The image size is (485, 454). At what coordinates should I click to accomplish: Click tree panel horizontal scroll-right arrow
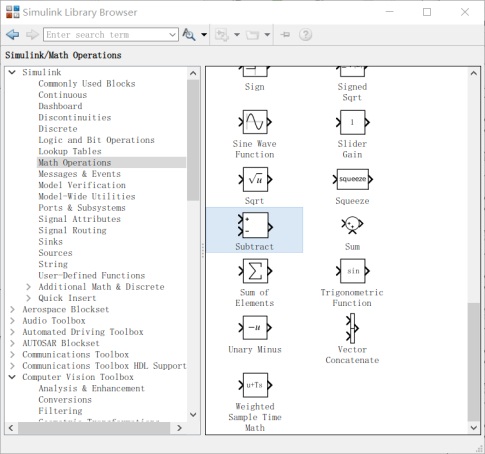point(179,428)
